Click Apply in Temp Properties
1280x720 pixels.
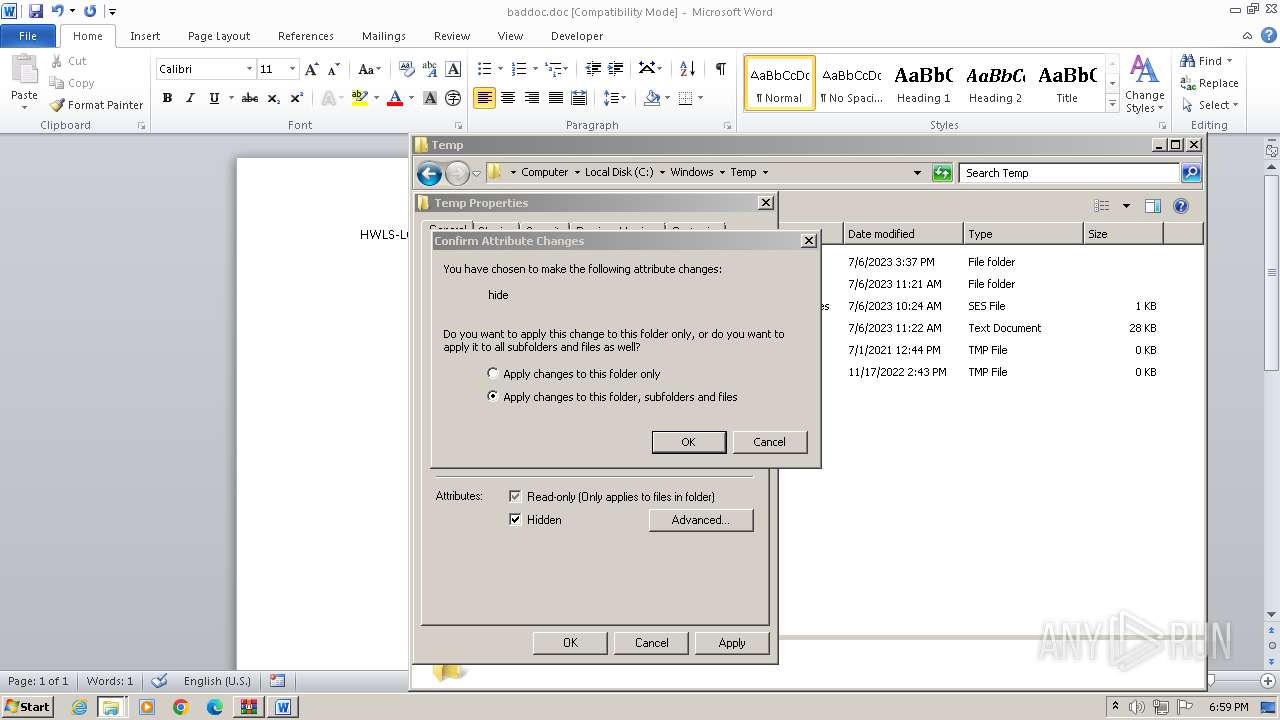732,643
